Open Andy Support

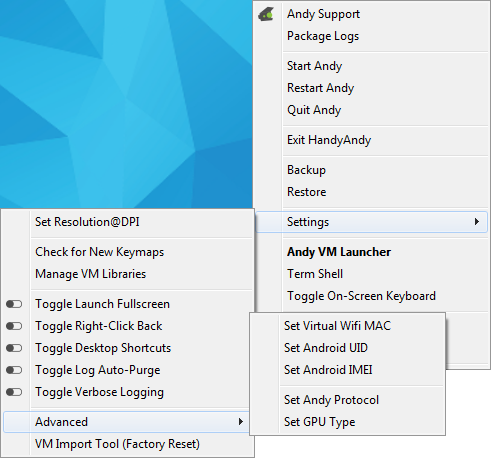point(323,14)
